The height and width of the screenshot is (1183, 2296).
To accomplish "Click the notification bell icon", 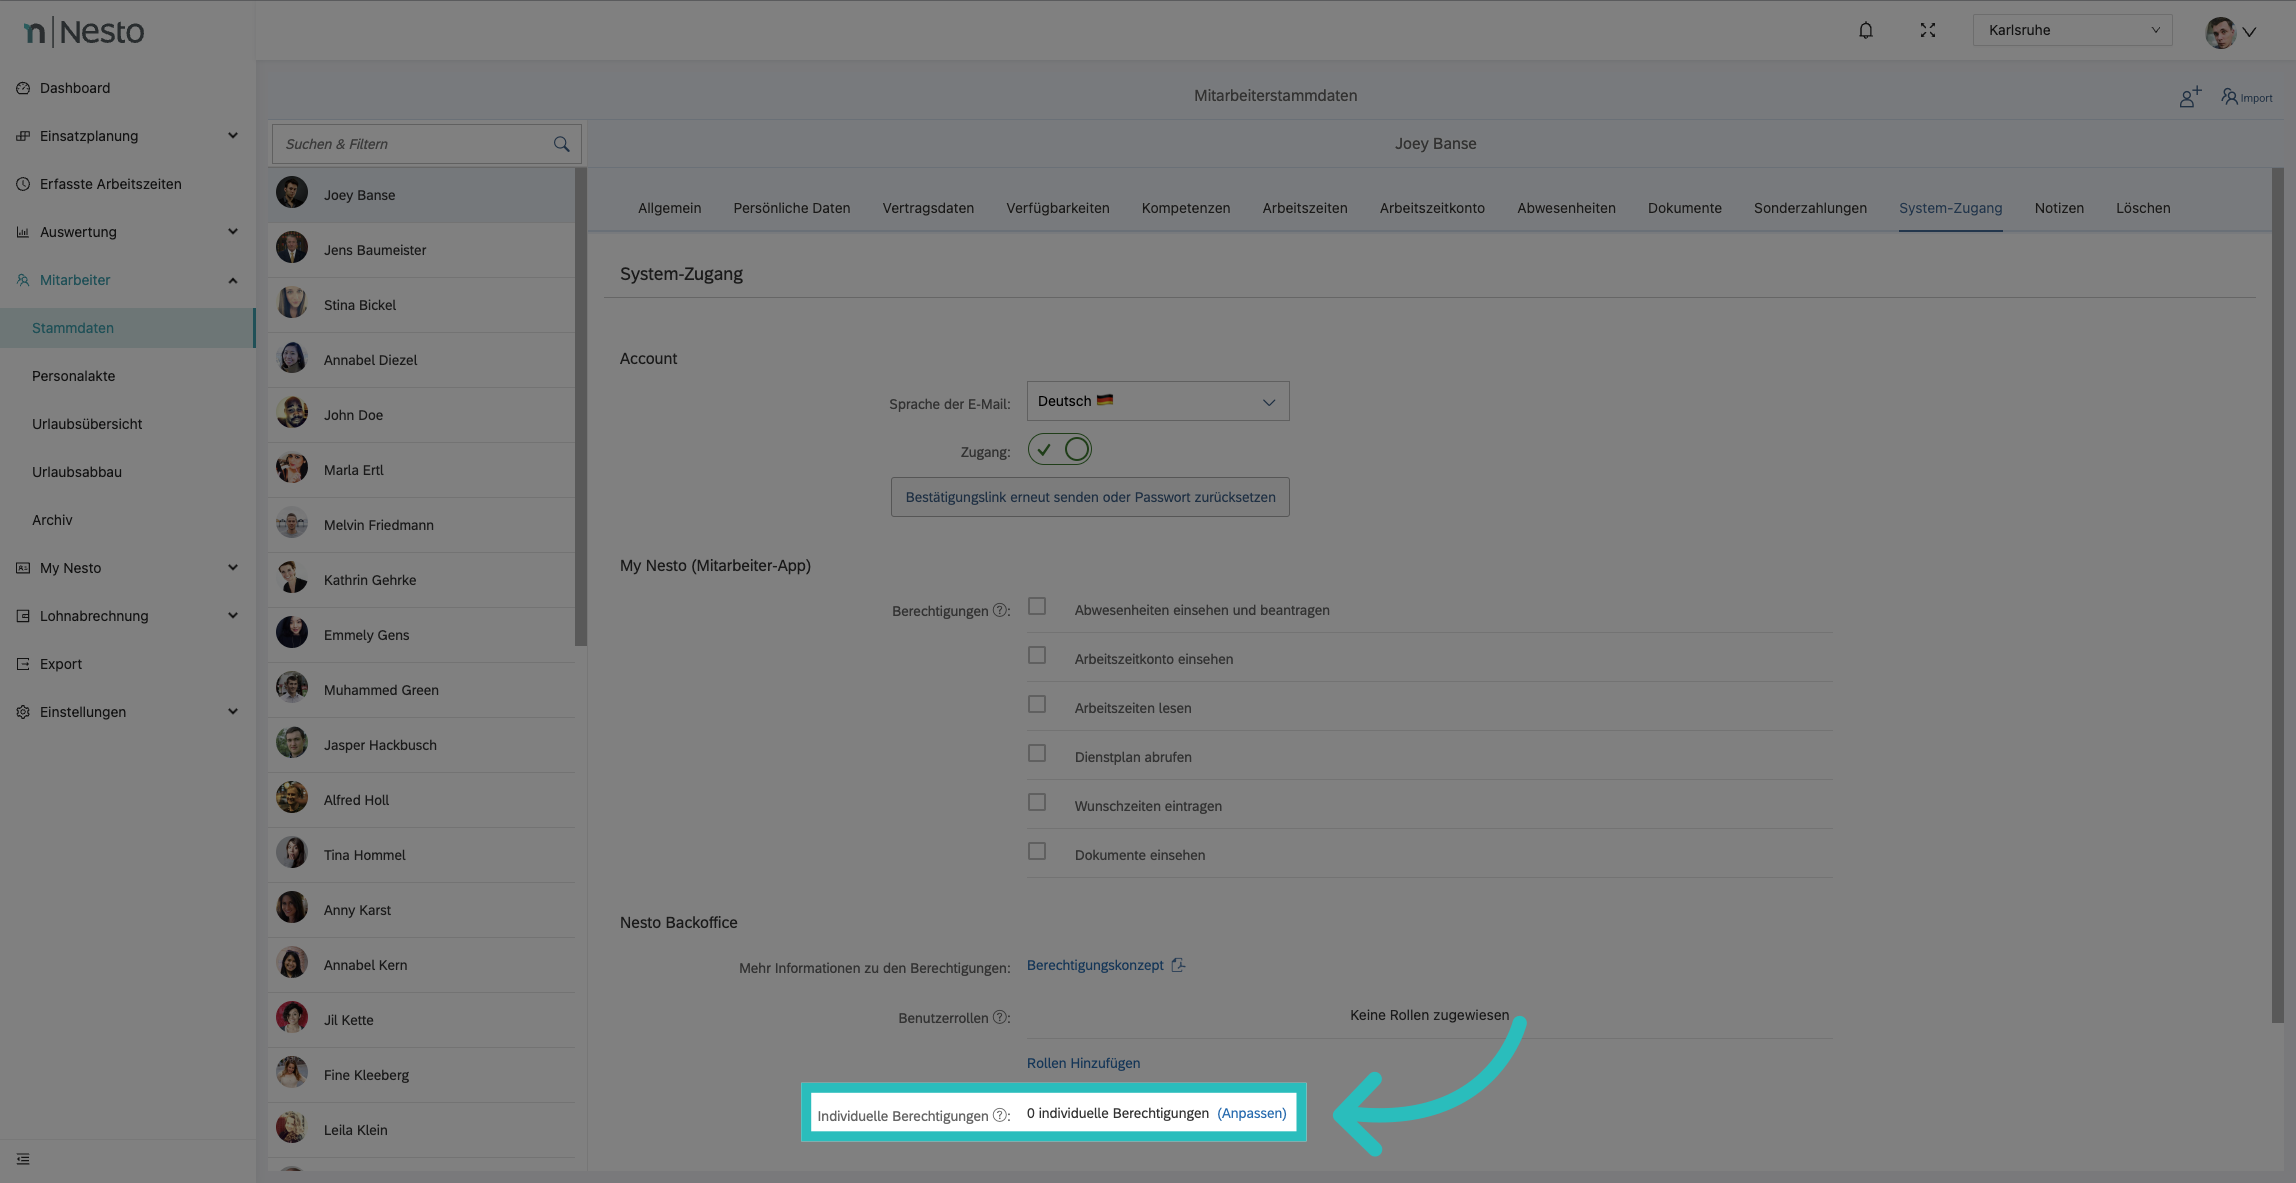I will coord(1866,30).
